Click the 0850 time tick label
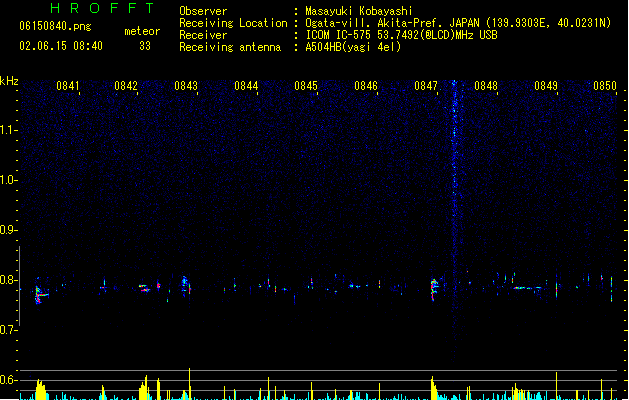 [605, 86]
